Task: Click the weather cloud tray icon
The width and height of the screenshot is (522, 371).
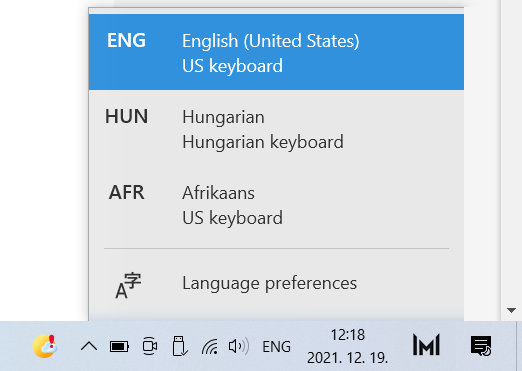Action: (45, 346)
